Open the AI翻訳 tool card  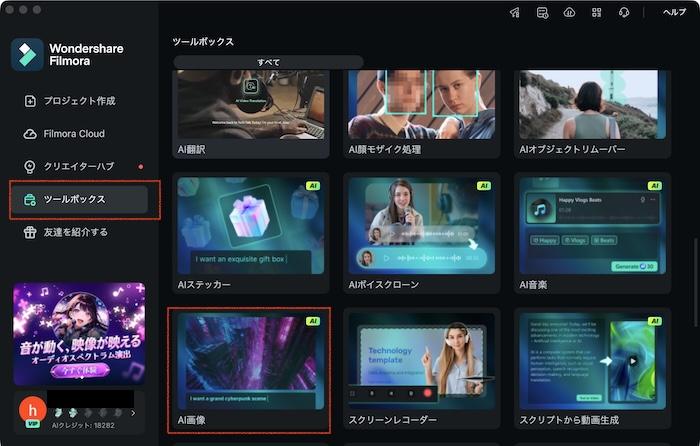[x=251, y=114]
